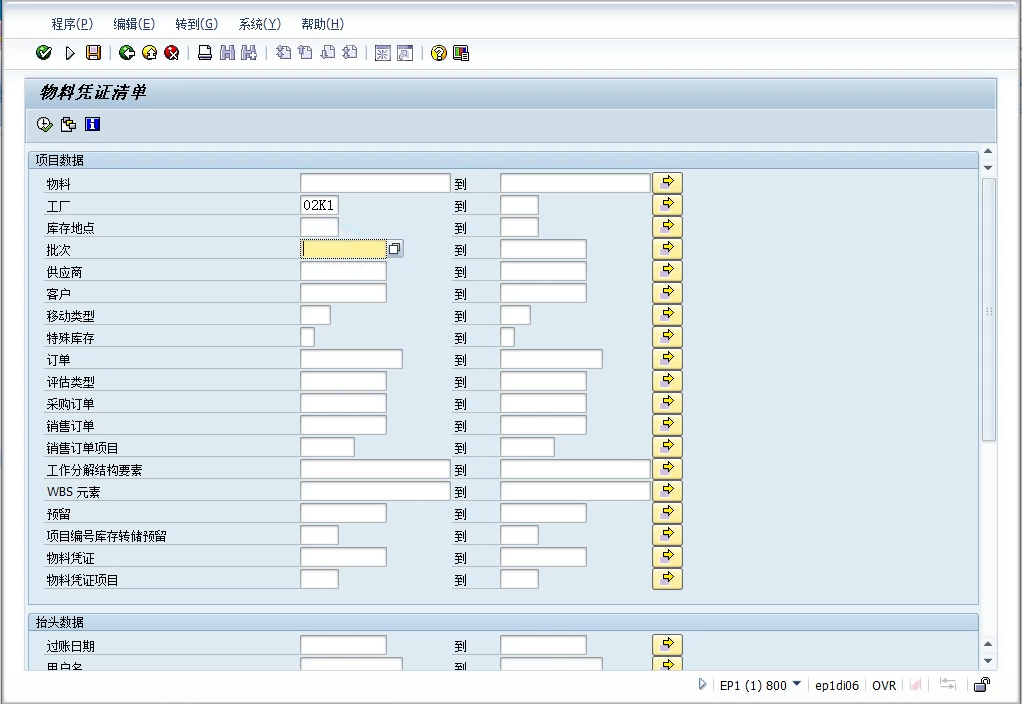This screenshot has height=704, width=1022.
Task: Open the 转到(G) menu
Action: (196, 24)
